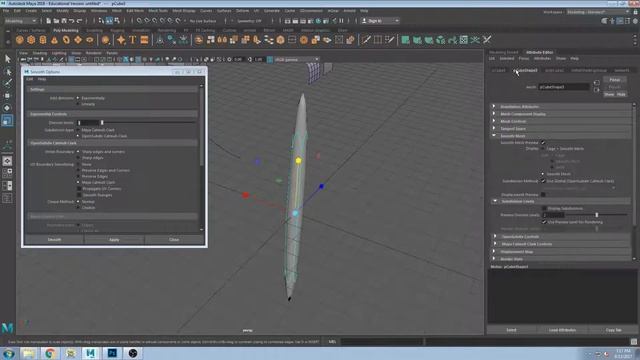Click the Redo icon in status line
This screenshot has height=360, width=640.
[80, 21]
